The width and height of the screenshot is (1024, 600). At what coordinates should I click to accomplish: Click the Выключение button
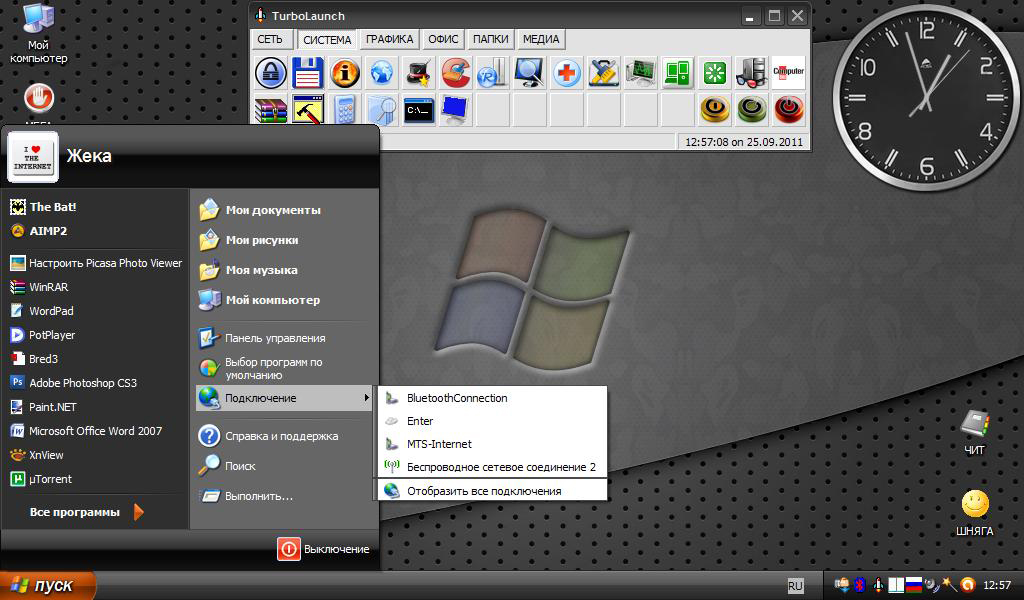(x=324, y=549)
